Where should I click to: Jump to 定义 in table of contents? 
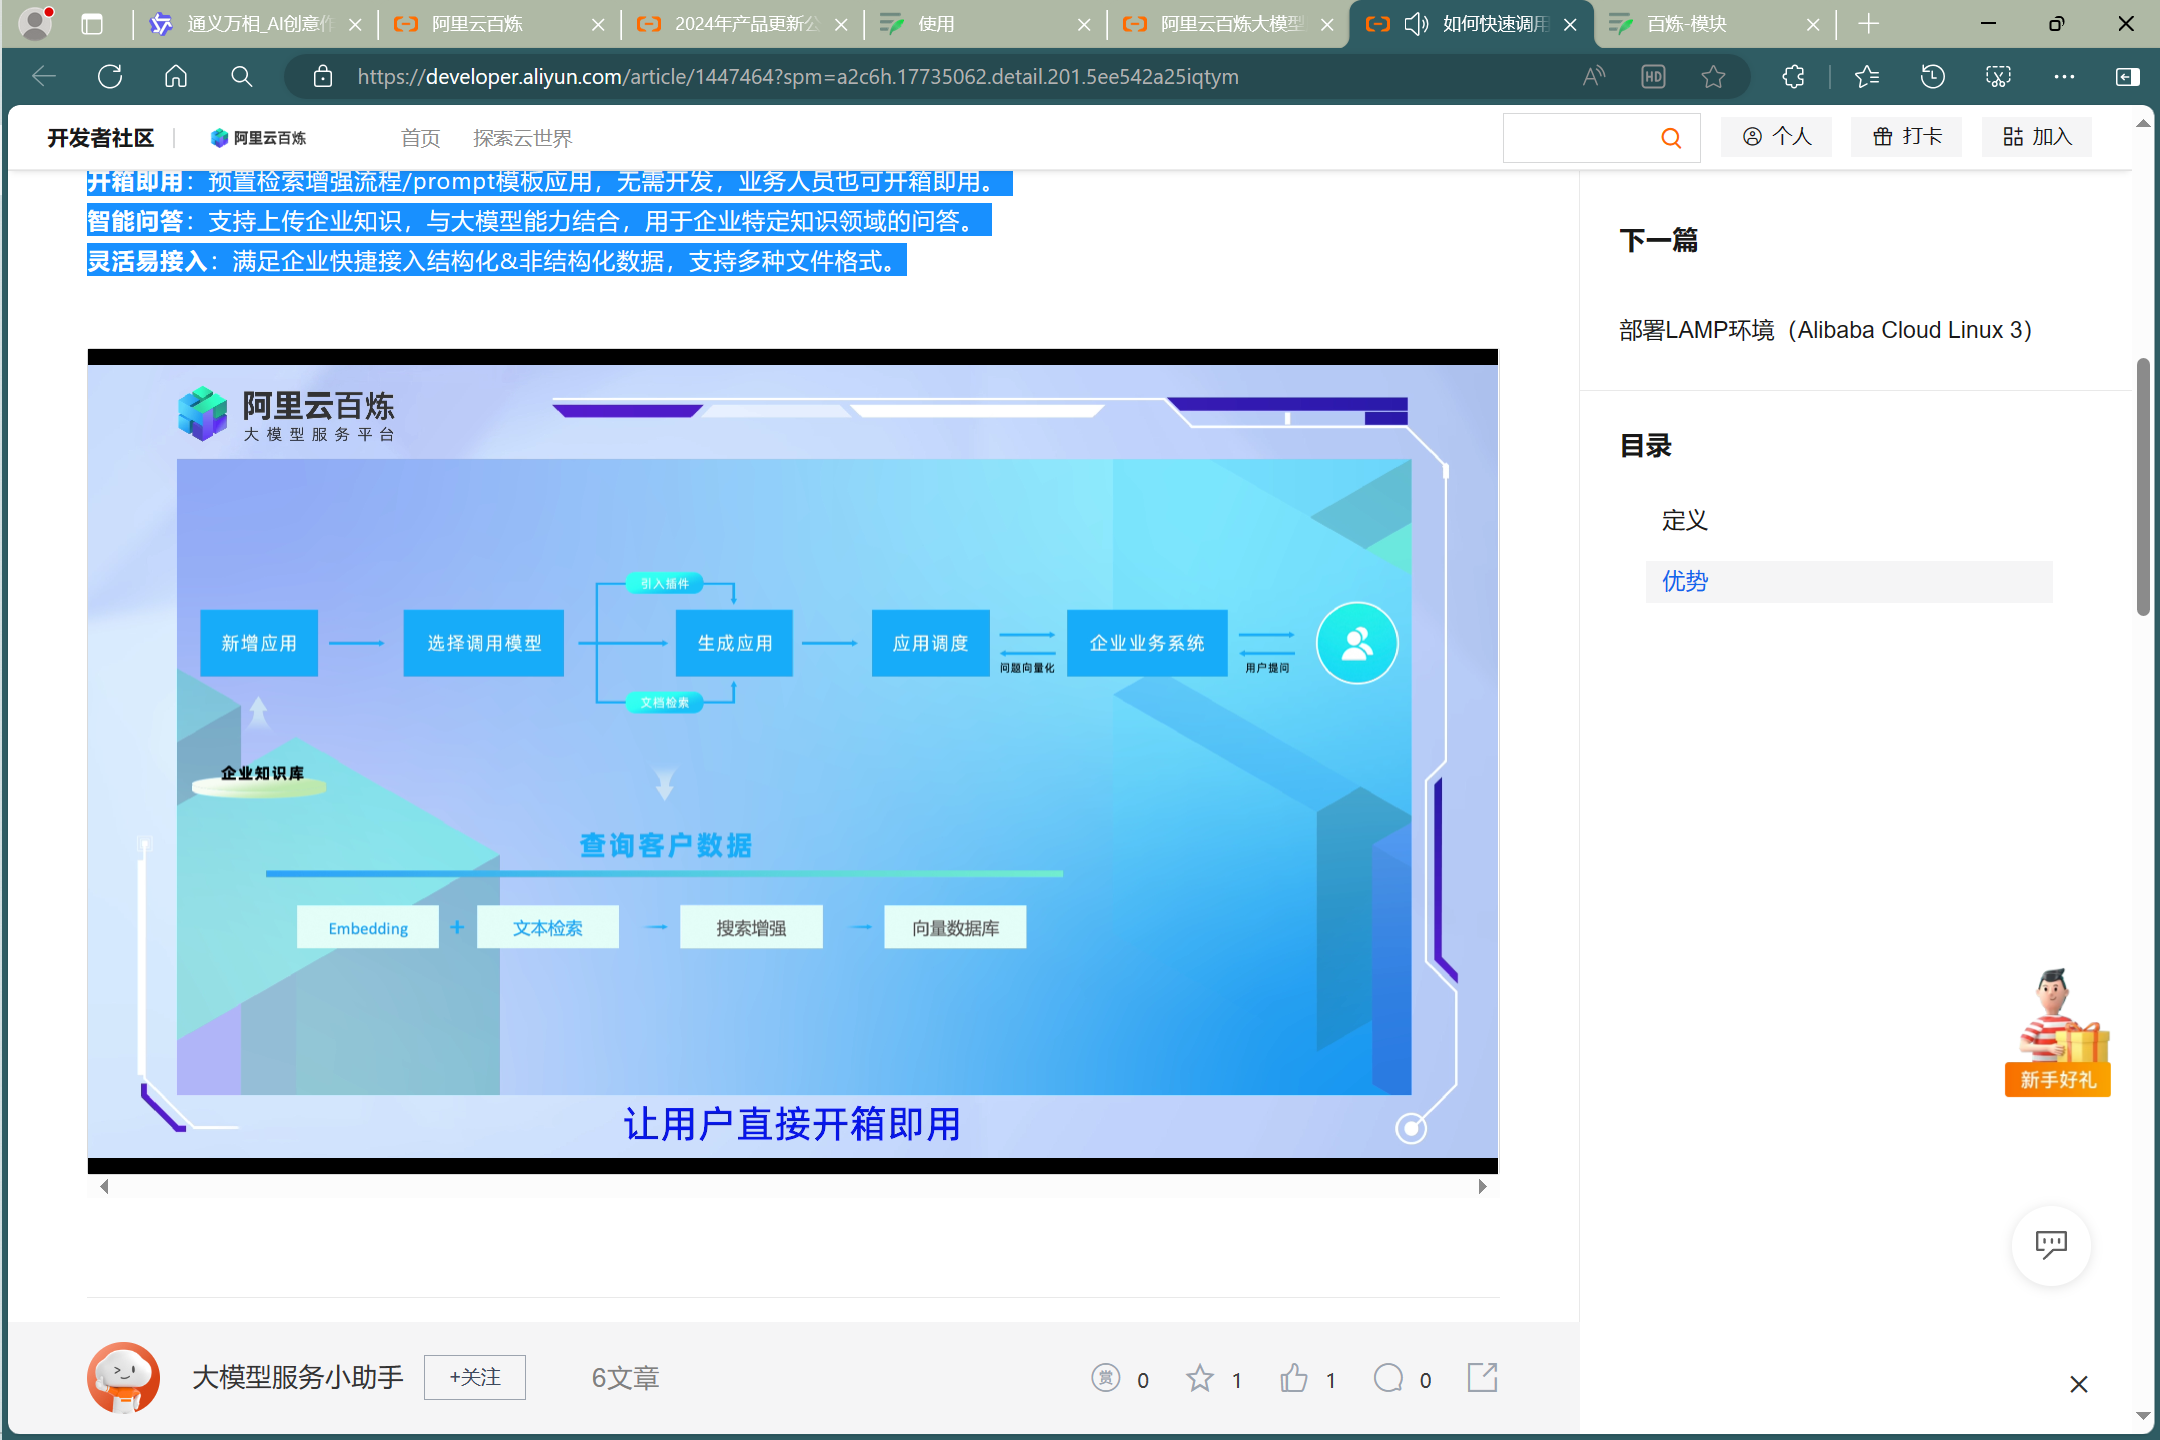[1685, 520]
